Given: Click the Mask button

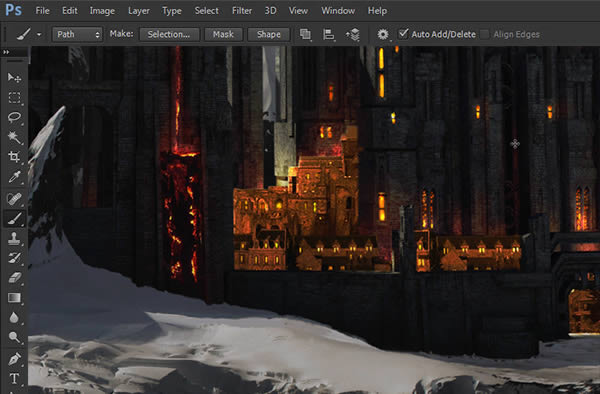Looking at the screenshot, I should [223, 34].
